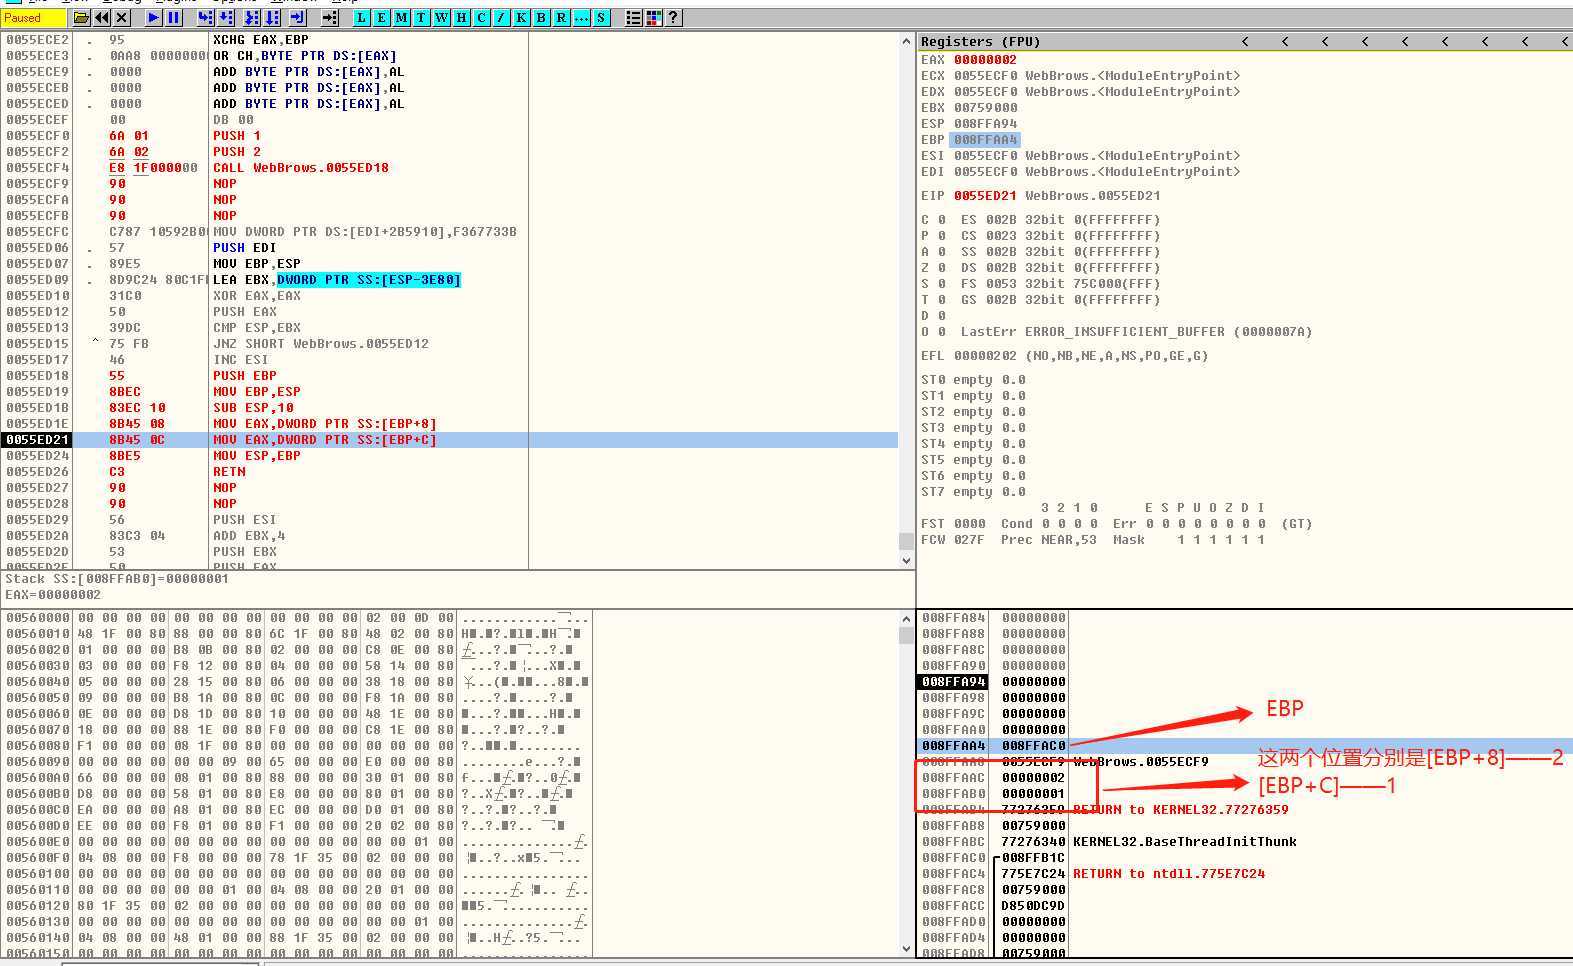The image size is (1573, 966).
Task: Select the EIP register value 0055ED21
Action: [985, 195]
